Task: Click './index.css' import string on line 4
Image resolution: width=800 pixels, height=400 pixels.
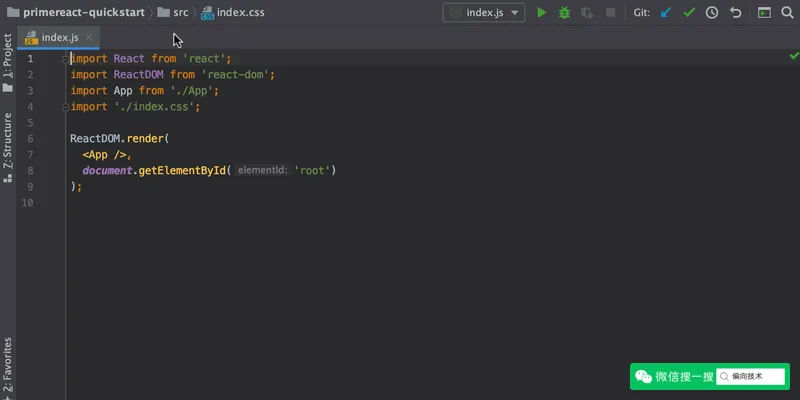Action: click(155, 107)
